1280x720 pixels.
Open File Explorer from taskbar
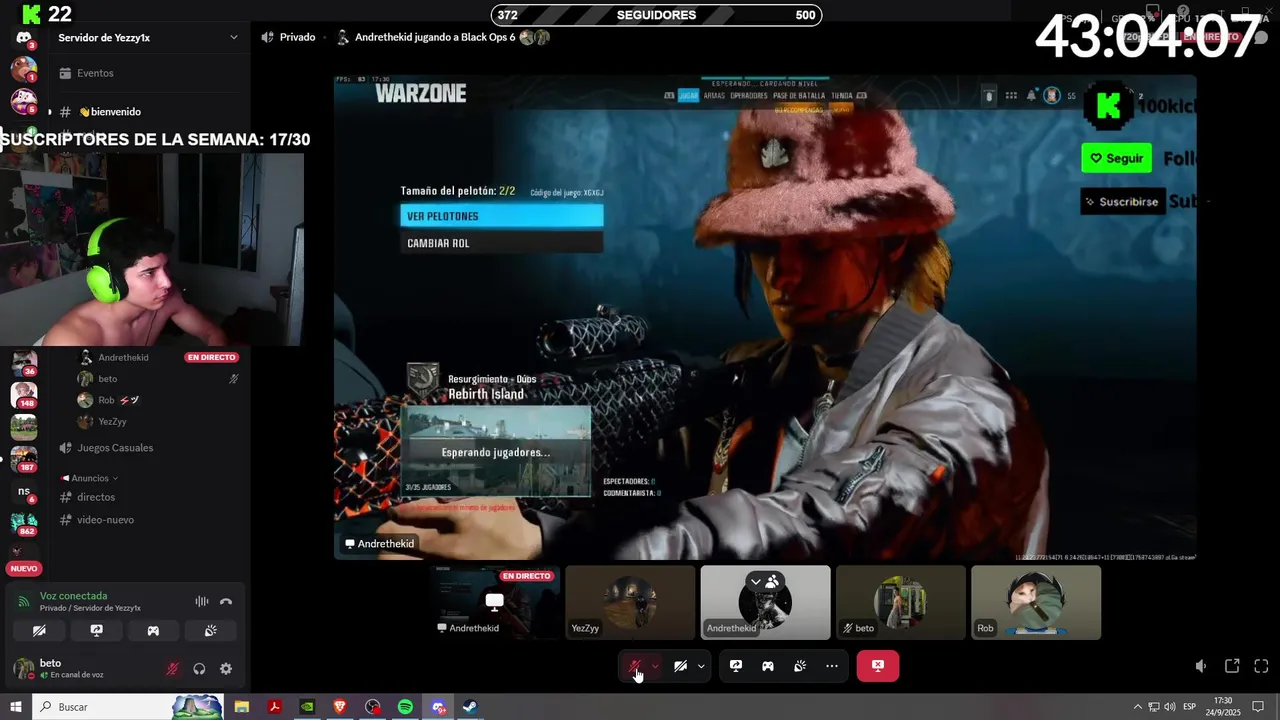[242, 707]
